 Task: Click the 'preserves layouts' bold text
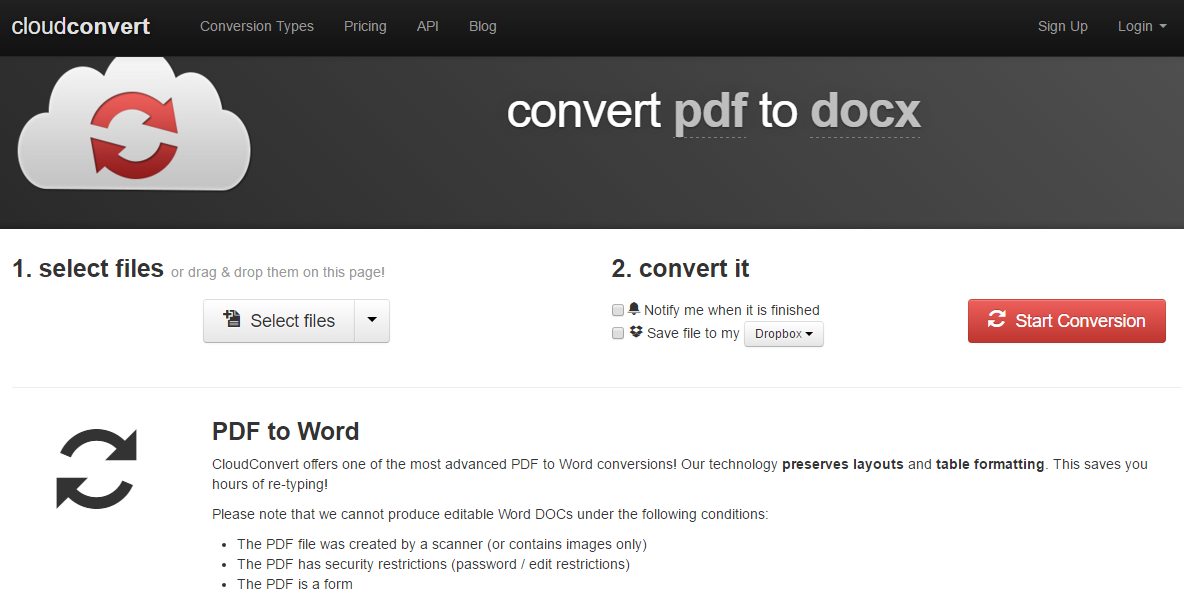point(843,465)
